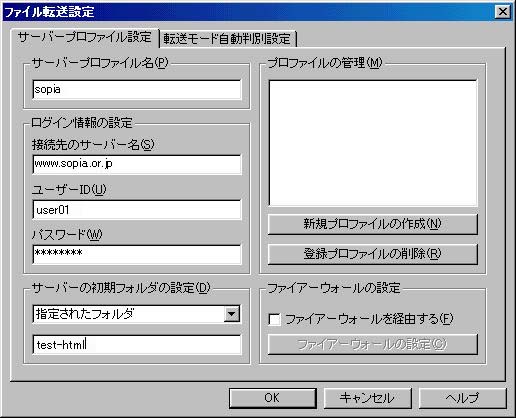Open the 転送モード自動判別設定 tab
Image resolution: width=516 pixels, height=418 pixels.
coord(227,39)
